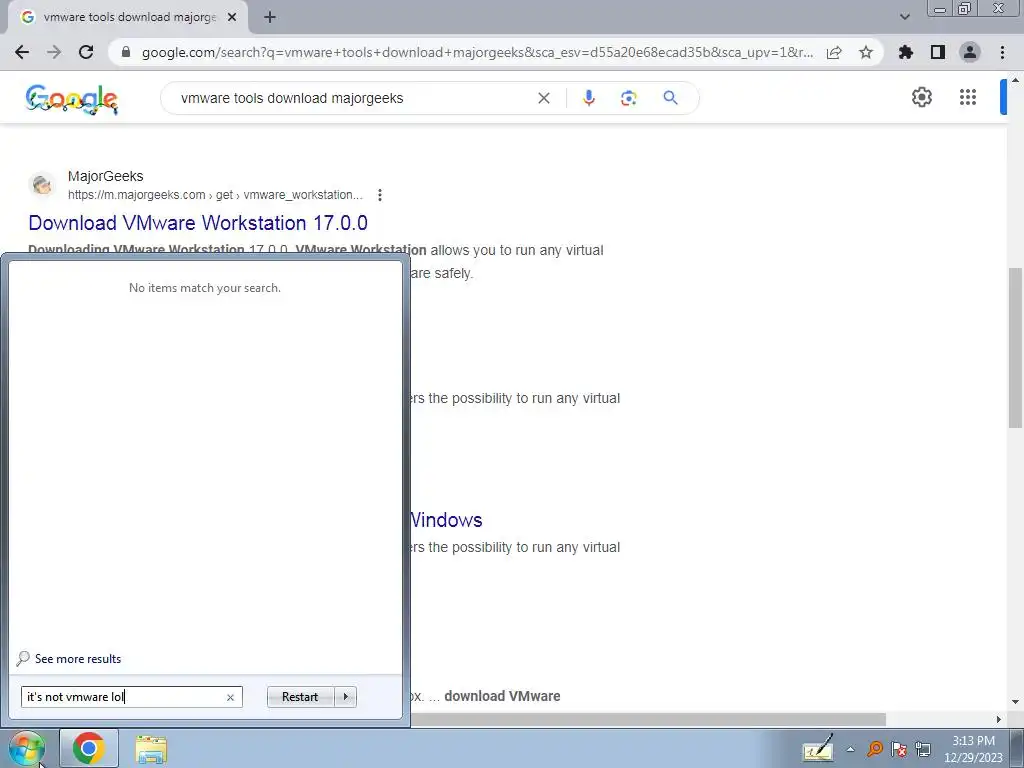1024x768 pixels.
Task: Click the taskbar clock showing 3:13 PM
Action: click(973, 749)
